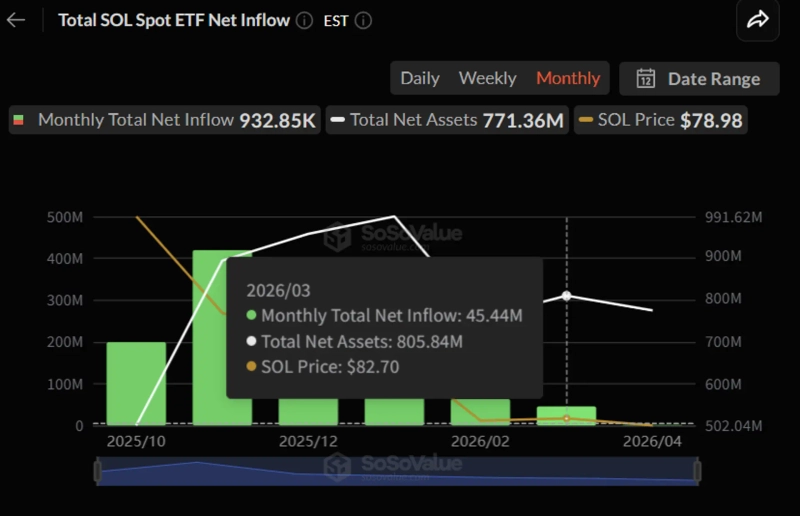Click info icon next to EST
The height and width of the screenshot is (516, 800).
click(x=363, y=20)
